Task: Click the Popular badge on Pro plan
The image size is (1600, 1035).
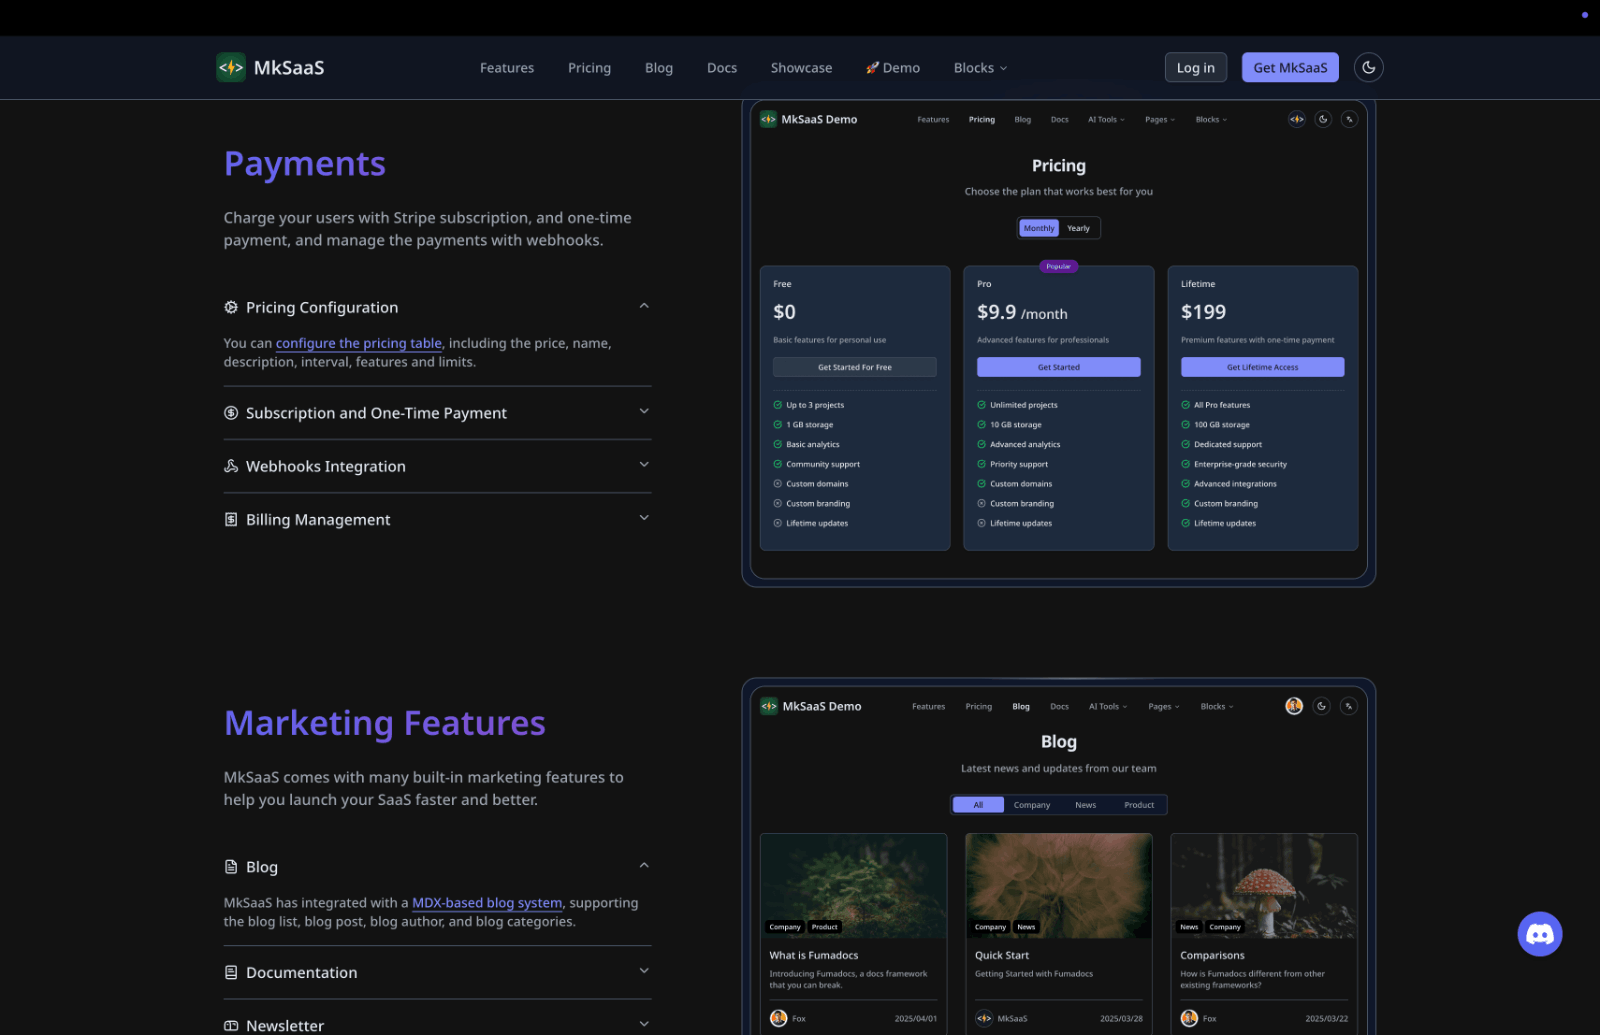Action: (x=1059, y=266)
